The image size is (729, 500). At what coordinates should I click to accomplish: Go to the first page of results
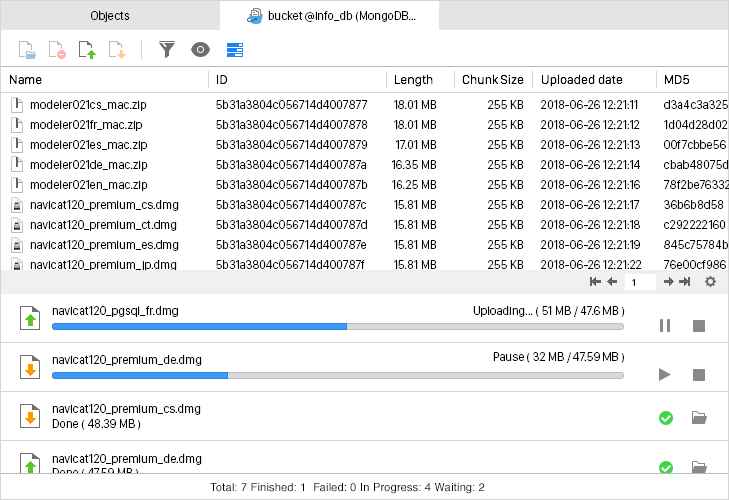(x=596, y=282)
